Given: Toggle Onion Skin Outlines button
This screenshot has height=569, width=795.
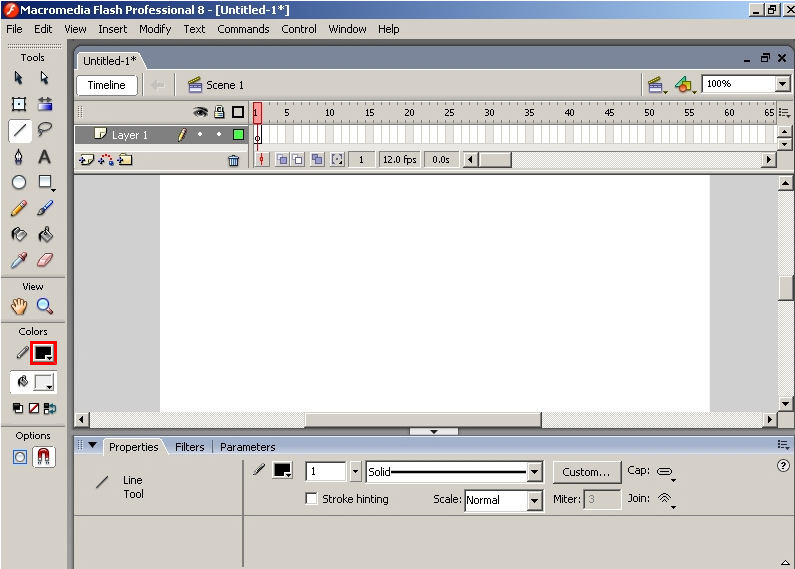Looking at the screenshot, I should (x=297, y=160).
